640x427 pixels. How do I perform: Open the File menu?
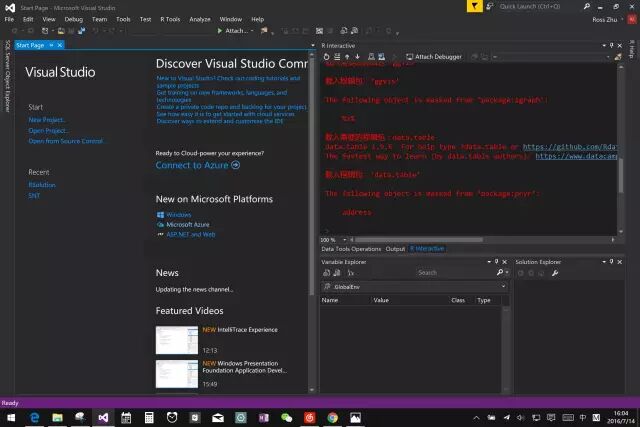[x=9, y=19]
